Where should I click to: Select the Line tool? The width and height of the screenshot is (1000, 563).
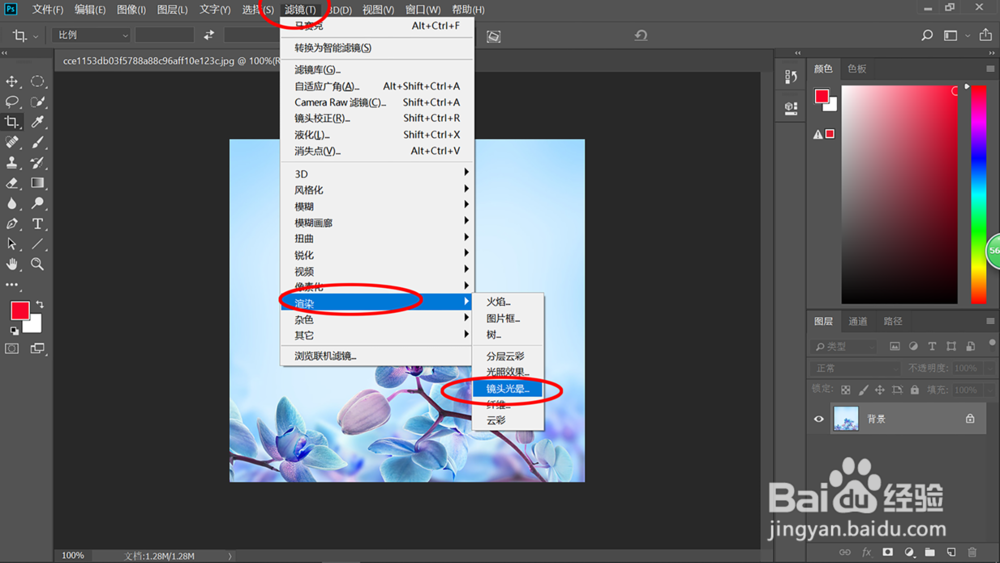pyautogui.click(x=38, y=244)
